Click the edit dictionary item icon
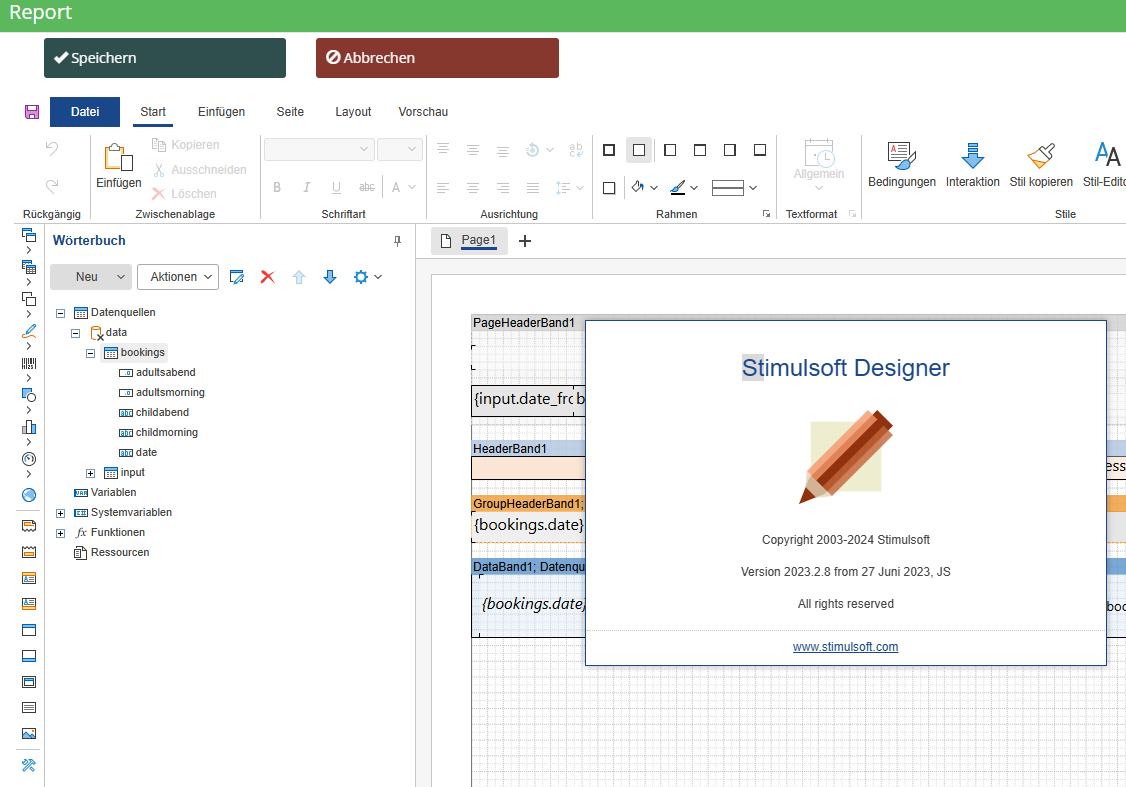 point(237,277)
